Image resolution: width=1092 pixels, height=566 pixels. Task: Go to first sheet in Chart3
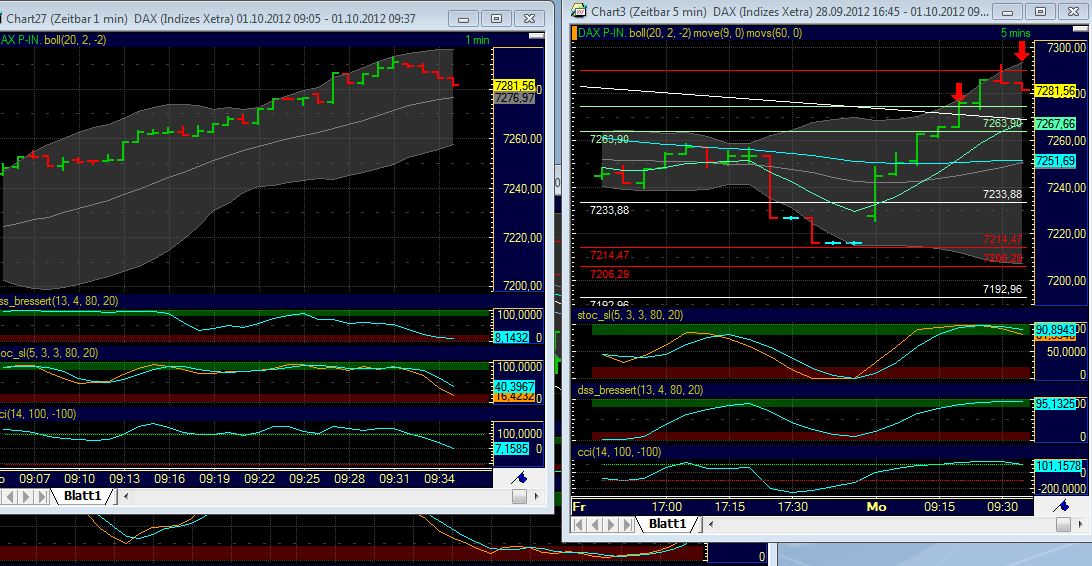pyautogui.click(x=579, y=524)
